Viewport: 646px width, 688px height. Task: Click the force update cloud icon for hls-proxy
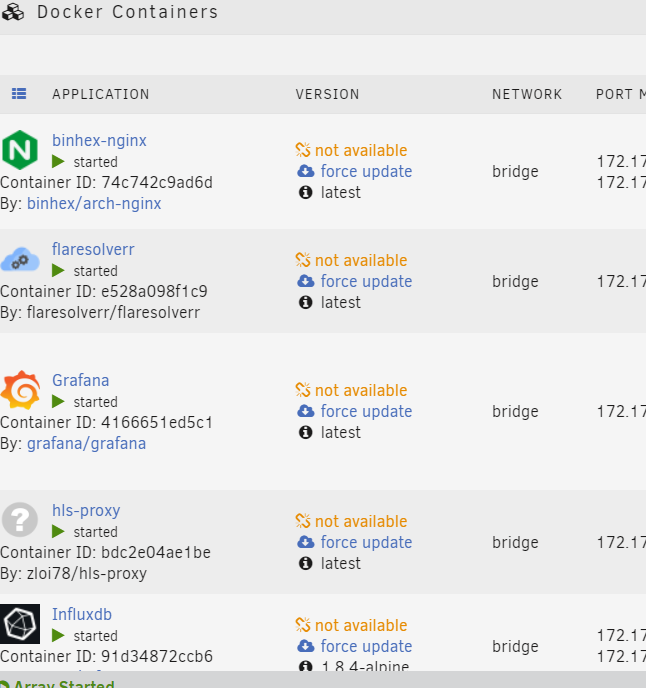coord(306,542)
